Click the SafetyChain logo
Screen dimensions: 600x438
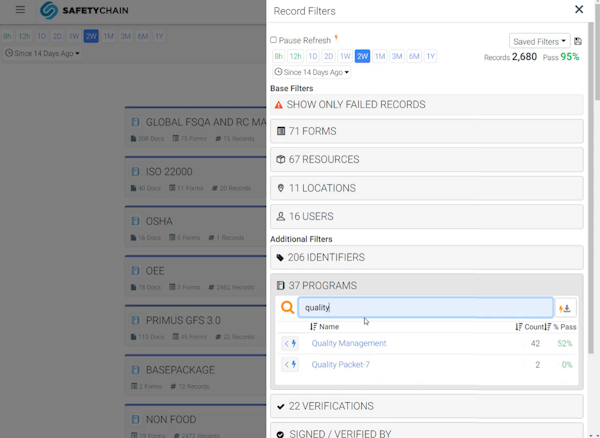tap(84, 10)
